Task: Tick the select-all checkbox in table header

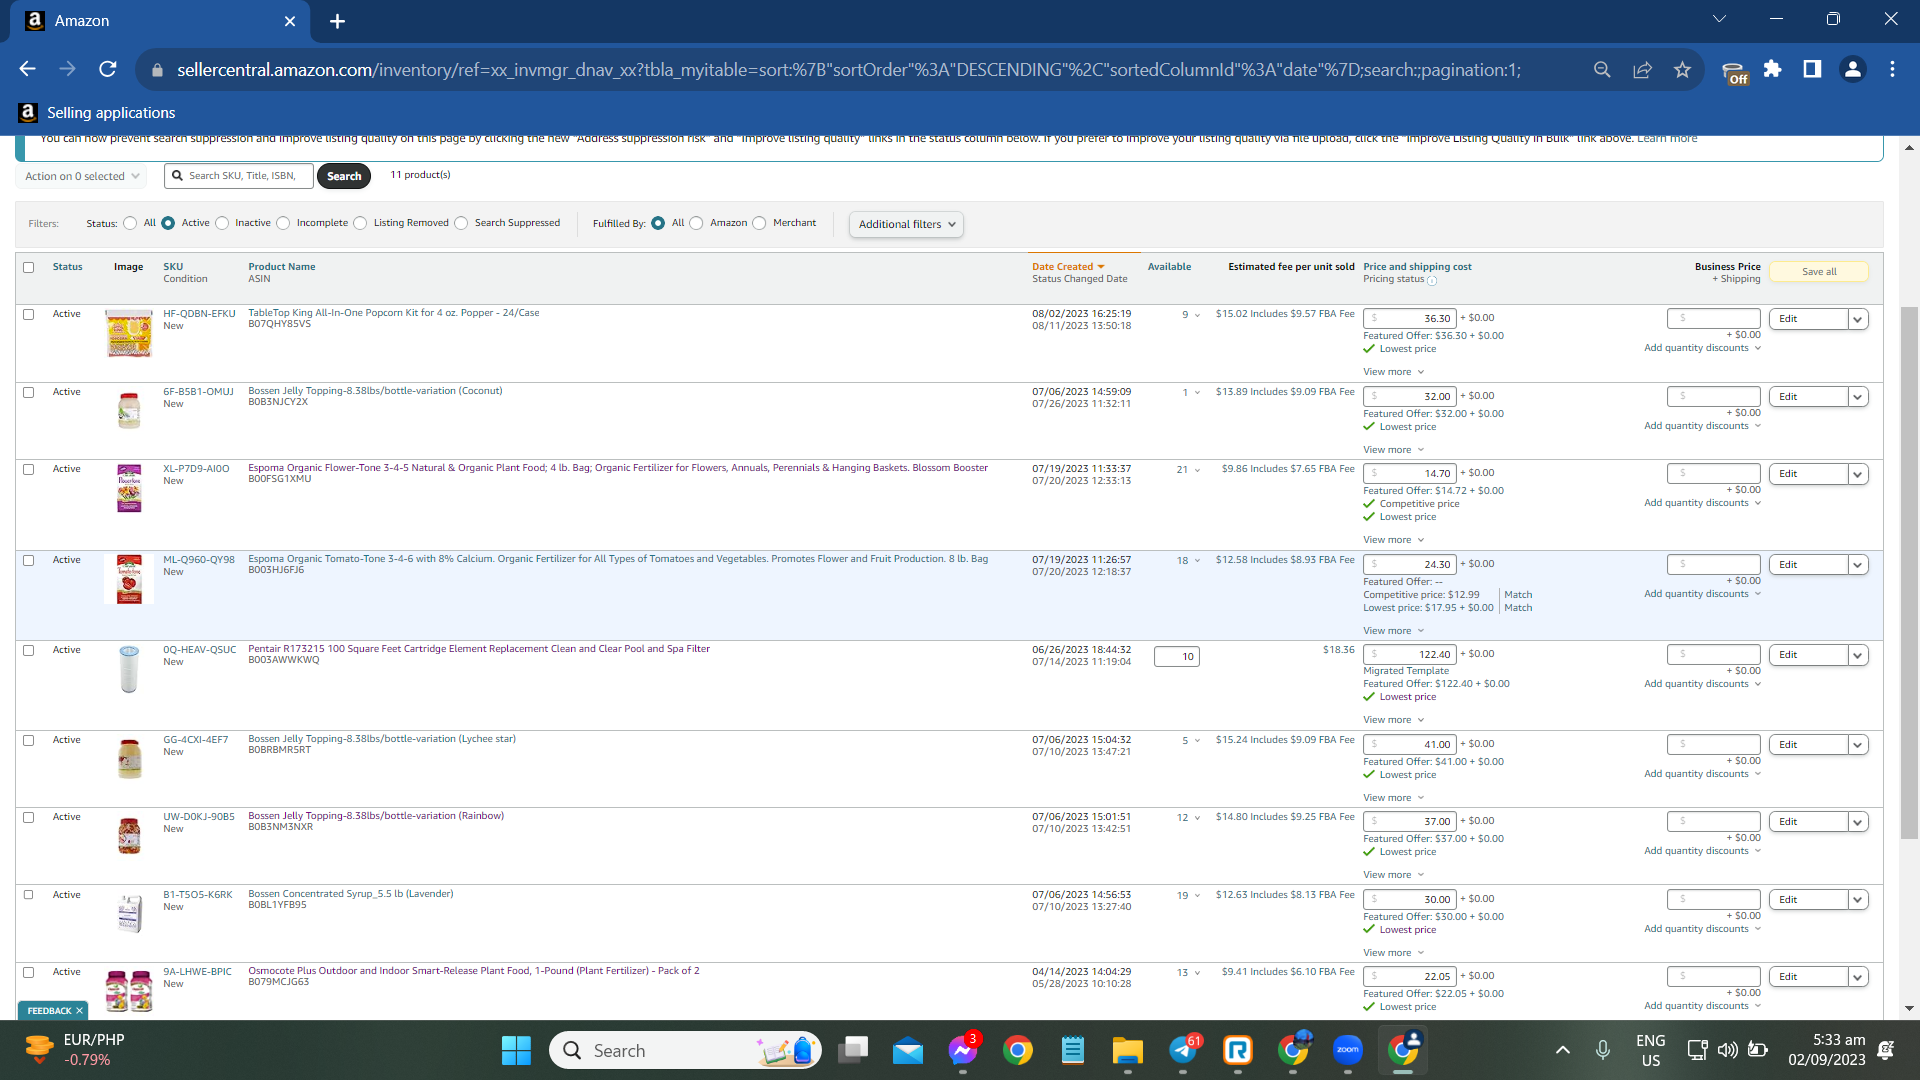Action: (x=29, y=267)
